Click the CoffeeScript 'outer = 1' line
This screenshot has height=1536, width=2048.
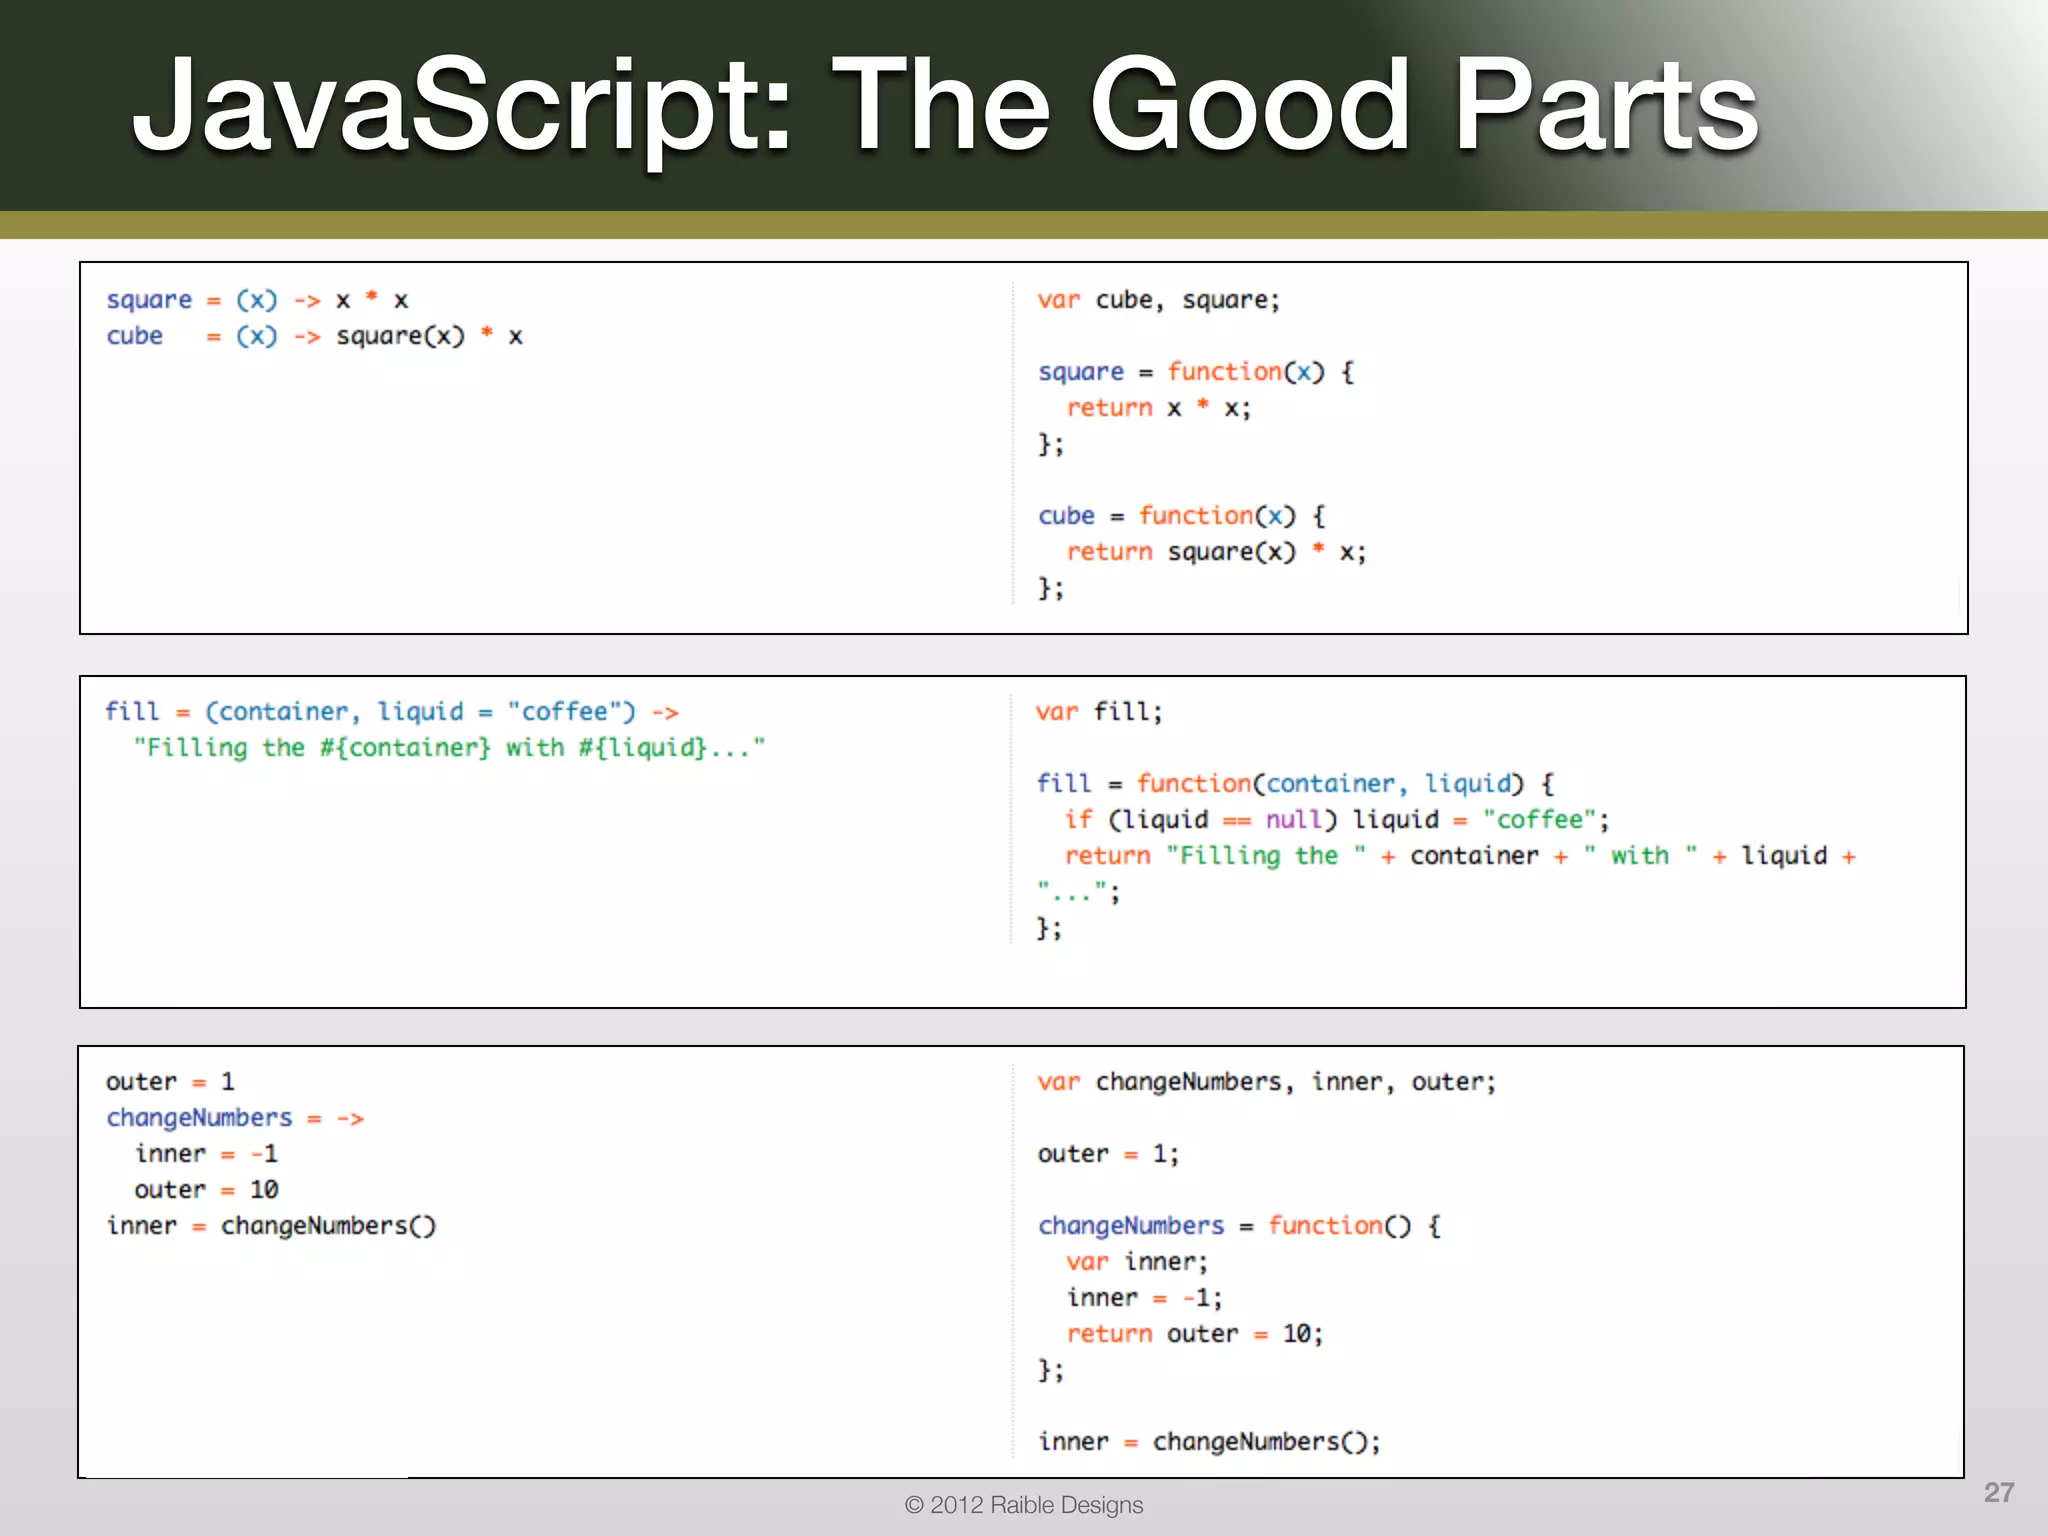click(170, 1082)
